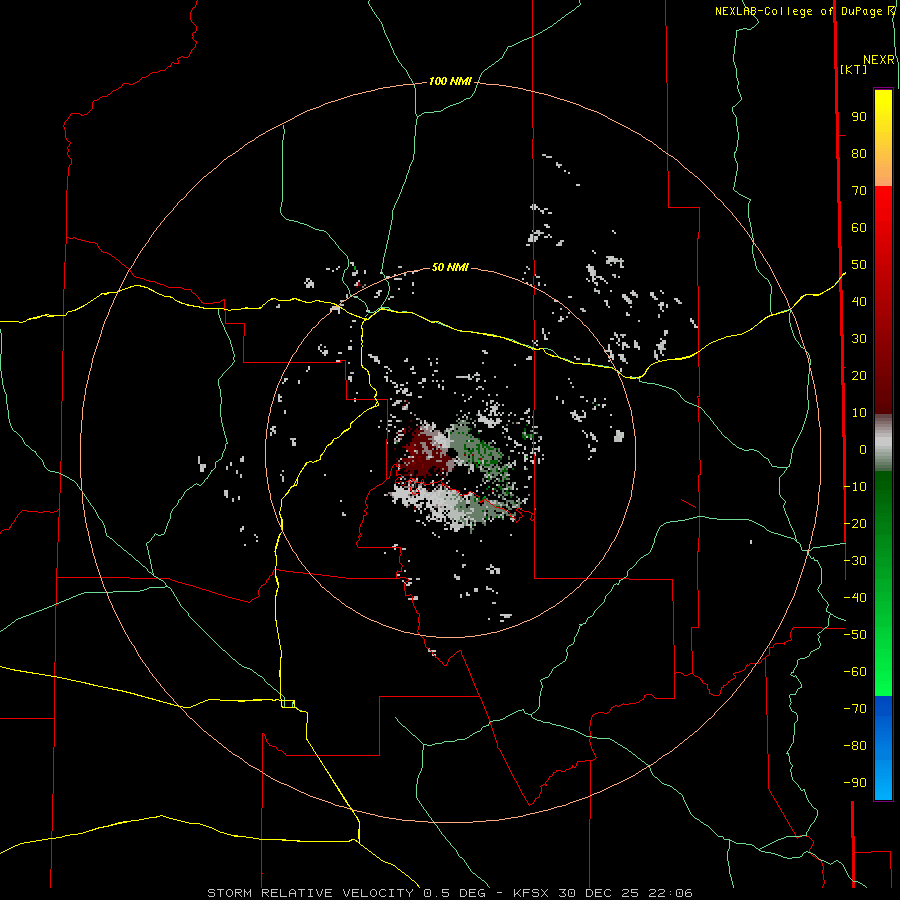The height and width of the screenshot is (900, 900).
Task: Click the -10 value on velocity scale
Action: [x=855, y=487]
